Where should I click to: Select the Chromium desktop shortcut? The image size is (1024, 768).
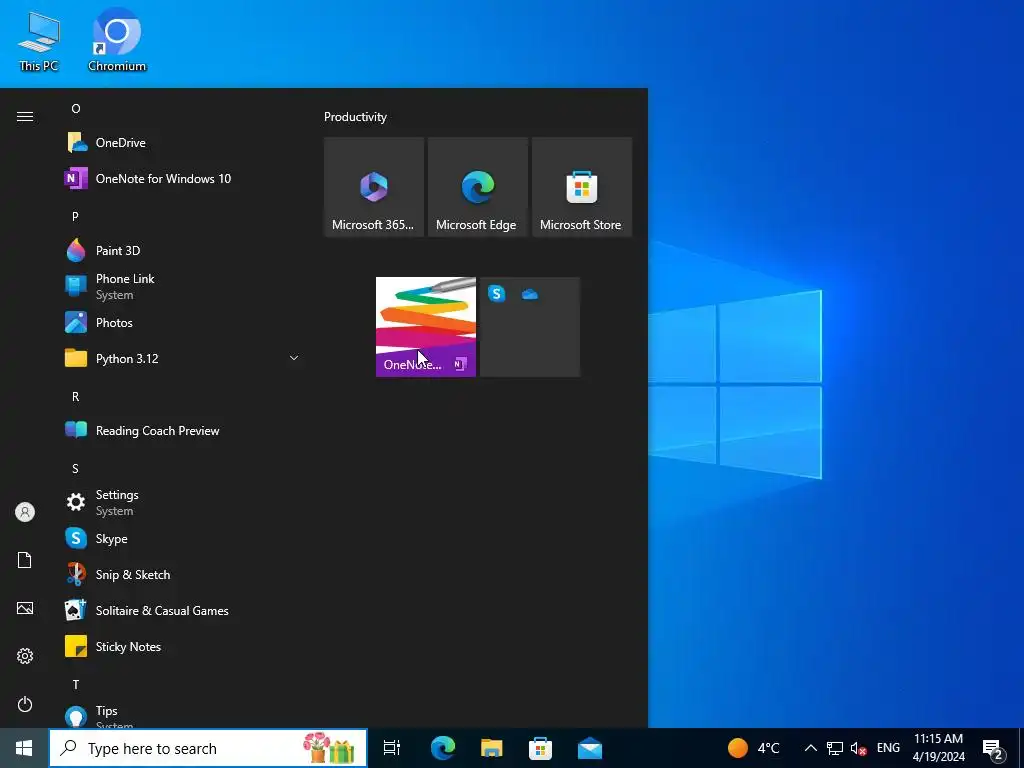(117, 40)
